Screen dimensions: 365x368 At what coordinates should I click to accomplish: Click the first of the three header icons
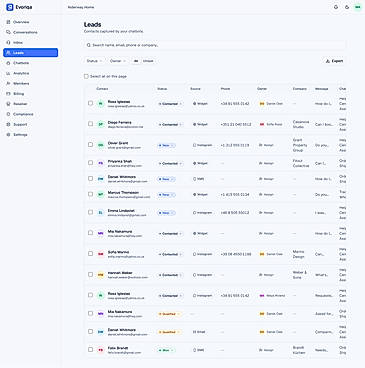coord(336,7)
